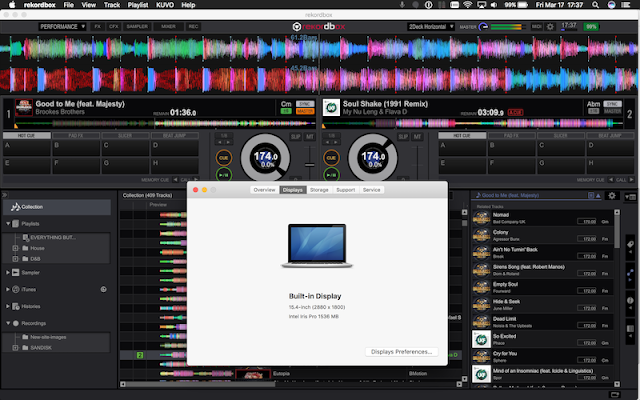Open the Track menu
Screen dimensions: 640x400
[x=111, y=5]
